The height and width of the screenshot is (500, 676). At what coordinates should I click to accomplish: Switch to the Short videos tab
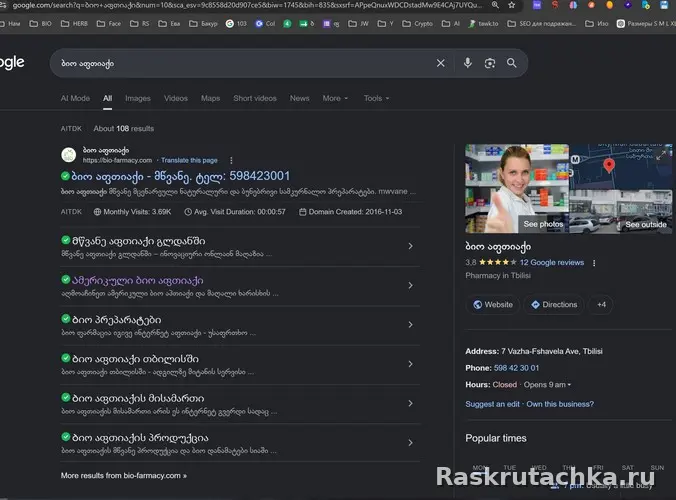255,98
